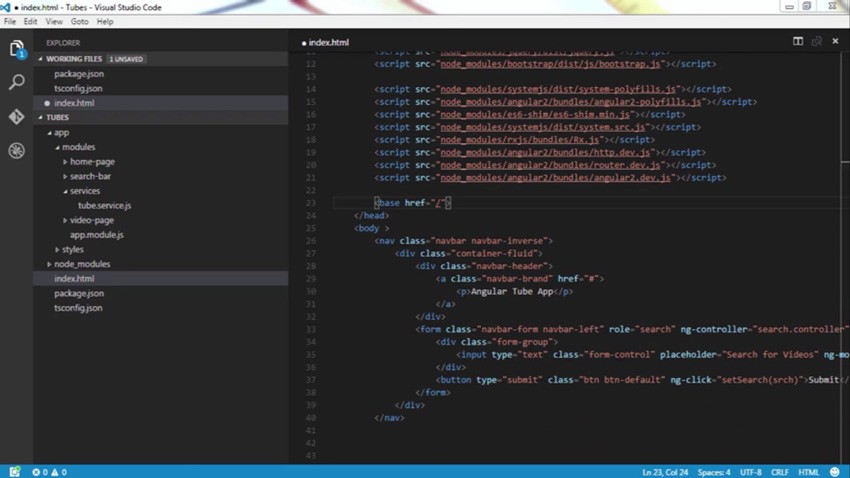Expand the home-page folder

point(65,162)
